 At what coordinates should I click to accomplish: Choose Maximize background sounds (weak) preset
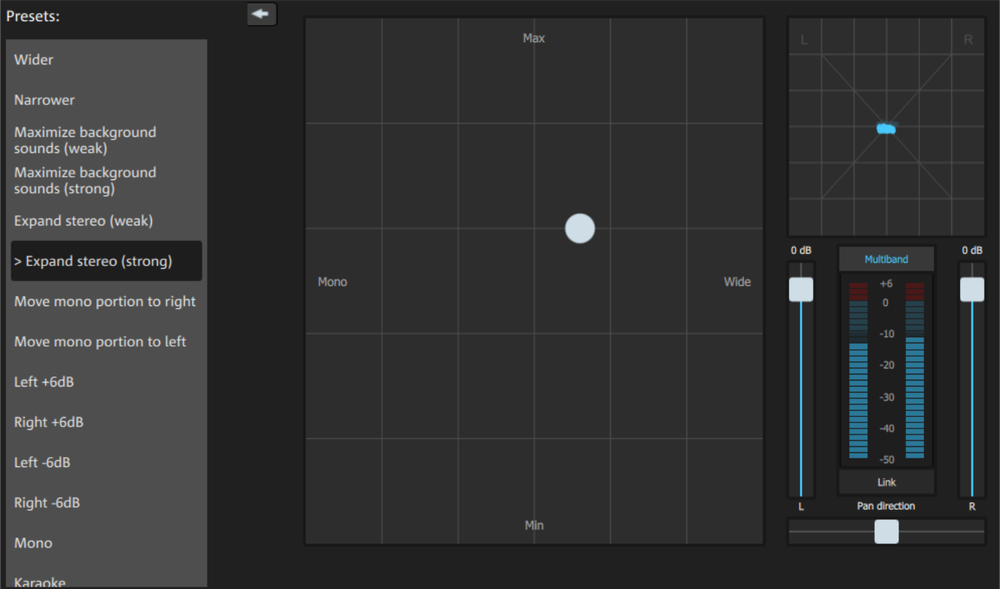point(85,140)
